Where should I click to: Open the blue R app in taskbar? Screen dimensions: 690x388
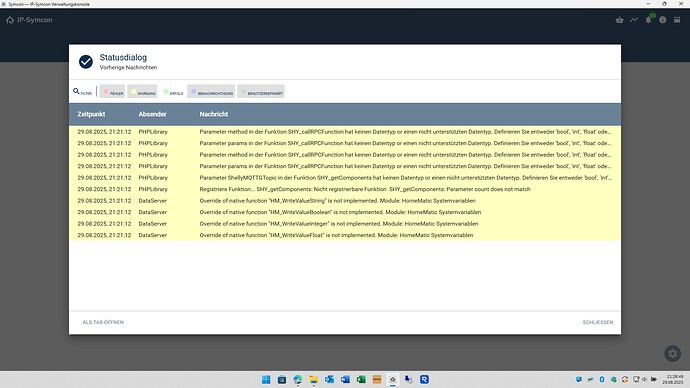pyautogui.click(x=425, y=380)
